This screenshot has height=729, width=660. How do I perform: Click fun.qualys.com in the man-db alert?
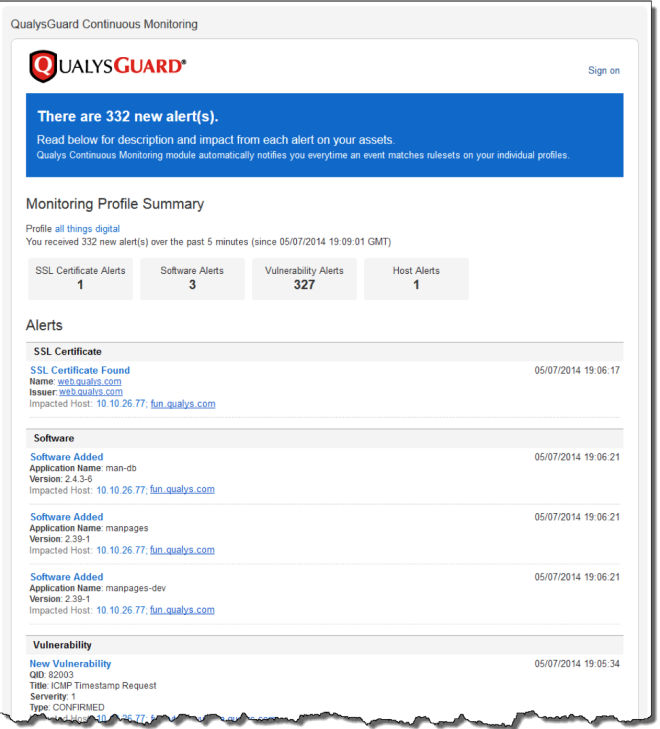182,490
